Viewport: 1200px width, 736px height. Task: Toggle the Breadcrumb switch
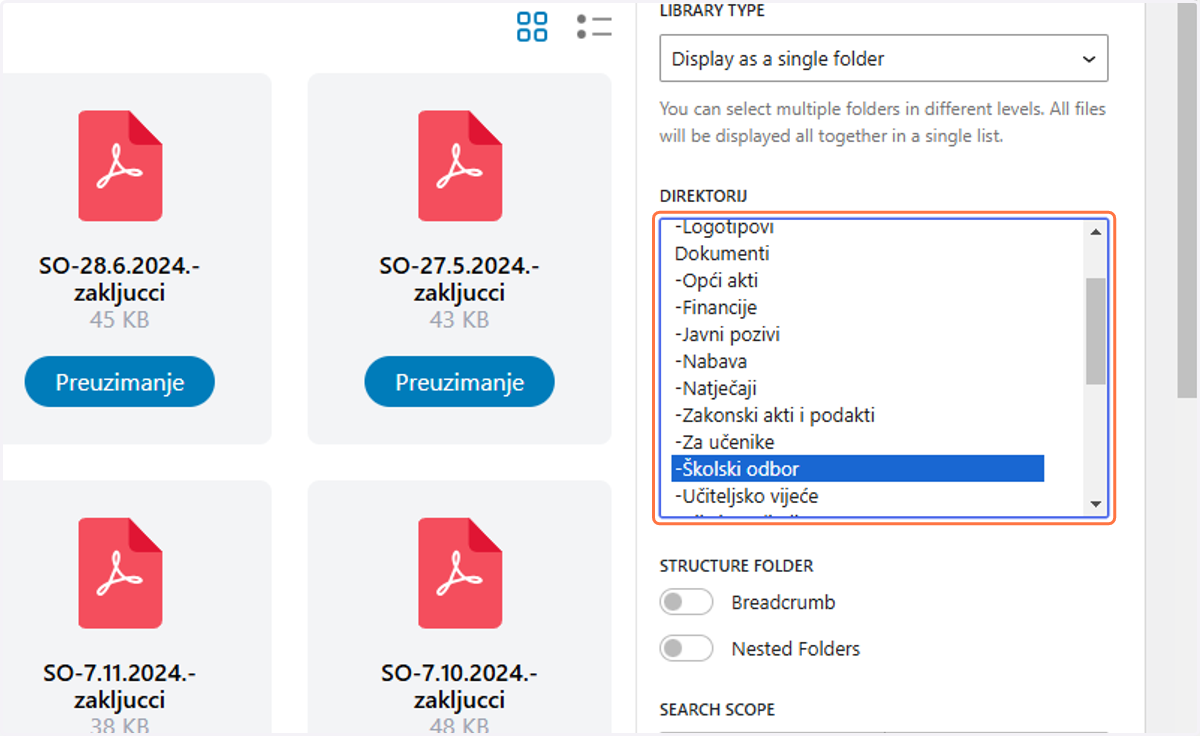[x=686, y=603]
